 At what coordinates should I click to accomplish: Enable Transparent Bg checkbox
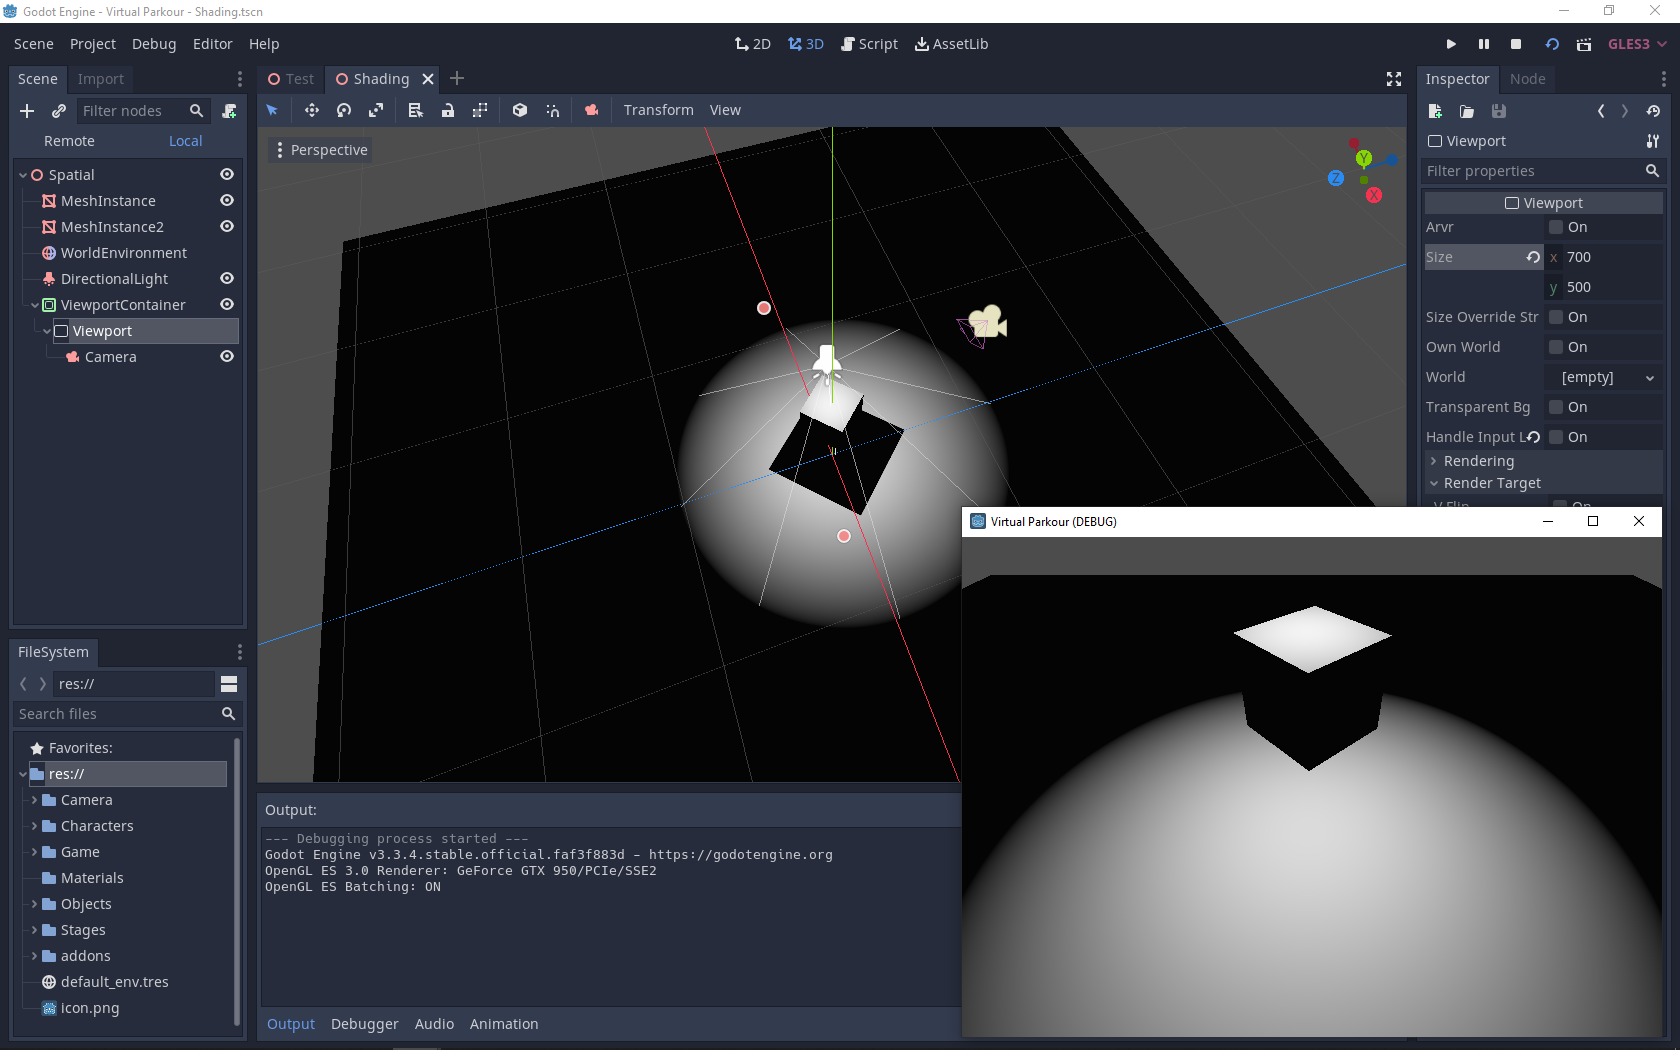(1556, 407)
